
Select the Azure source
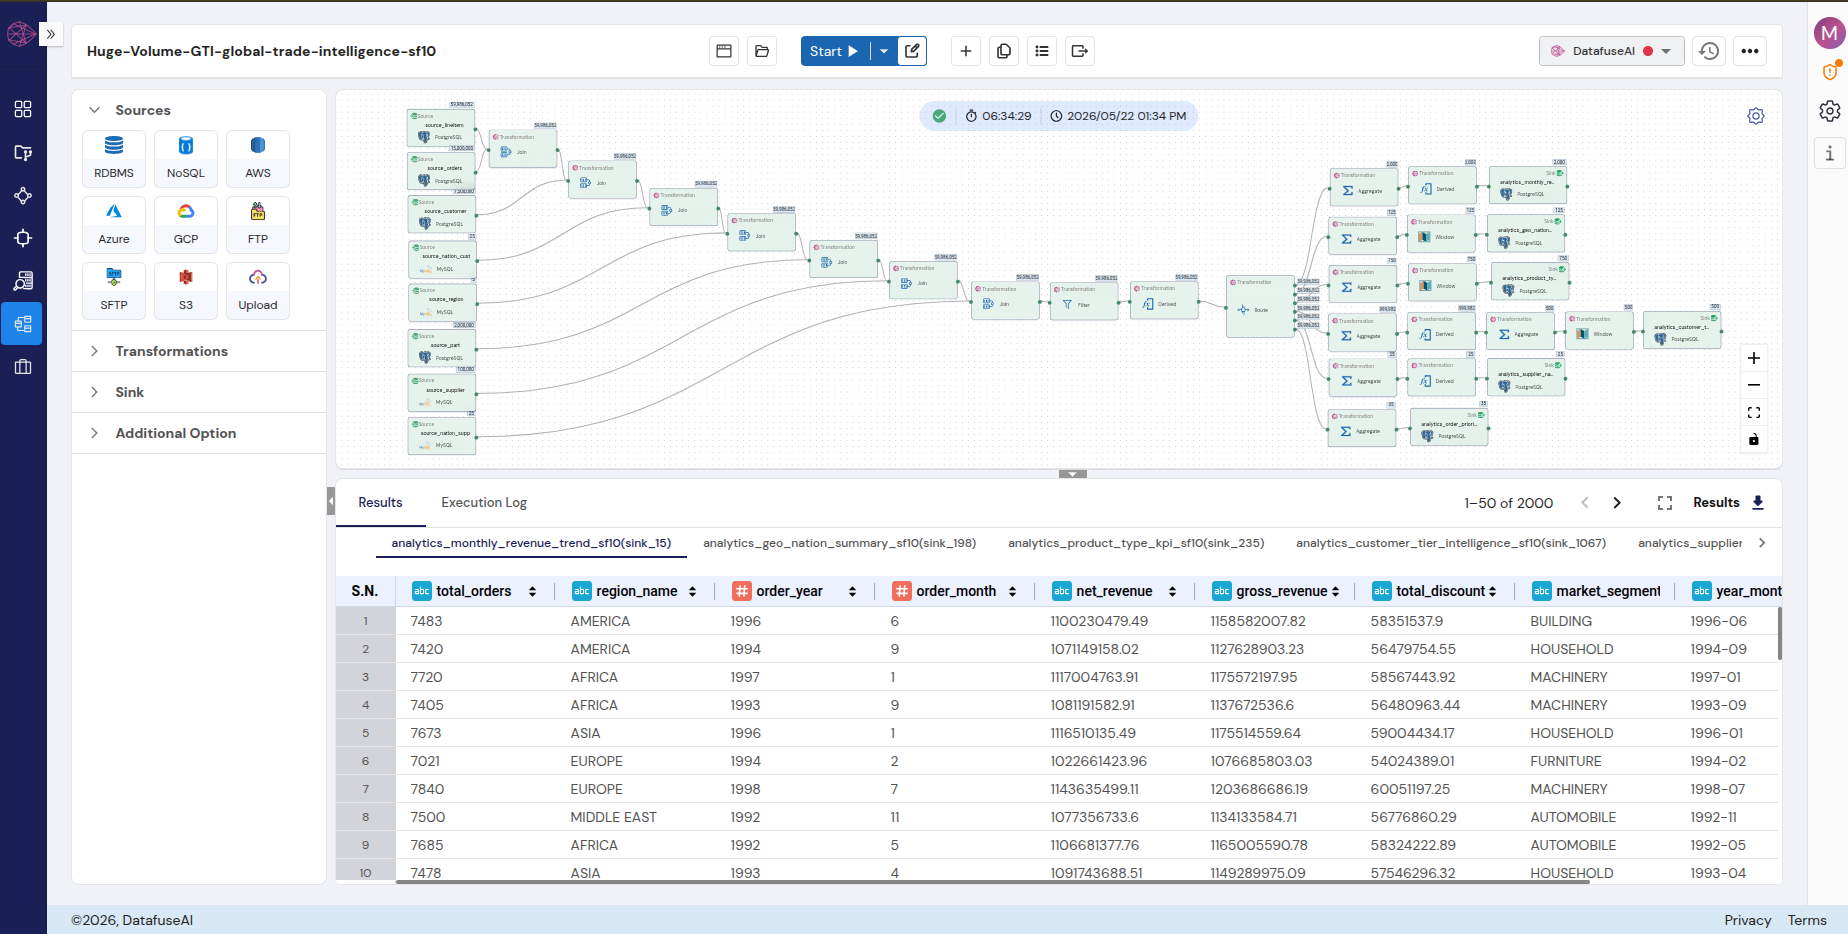(114, 224)
